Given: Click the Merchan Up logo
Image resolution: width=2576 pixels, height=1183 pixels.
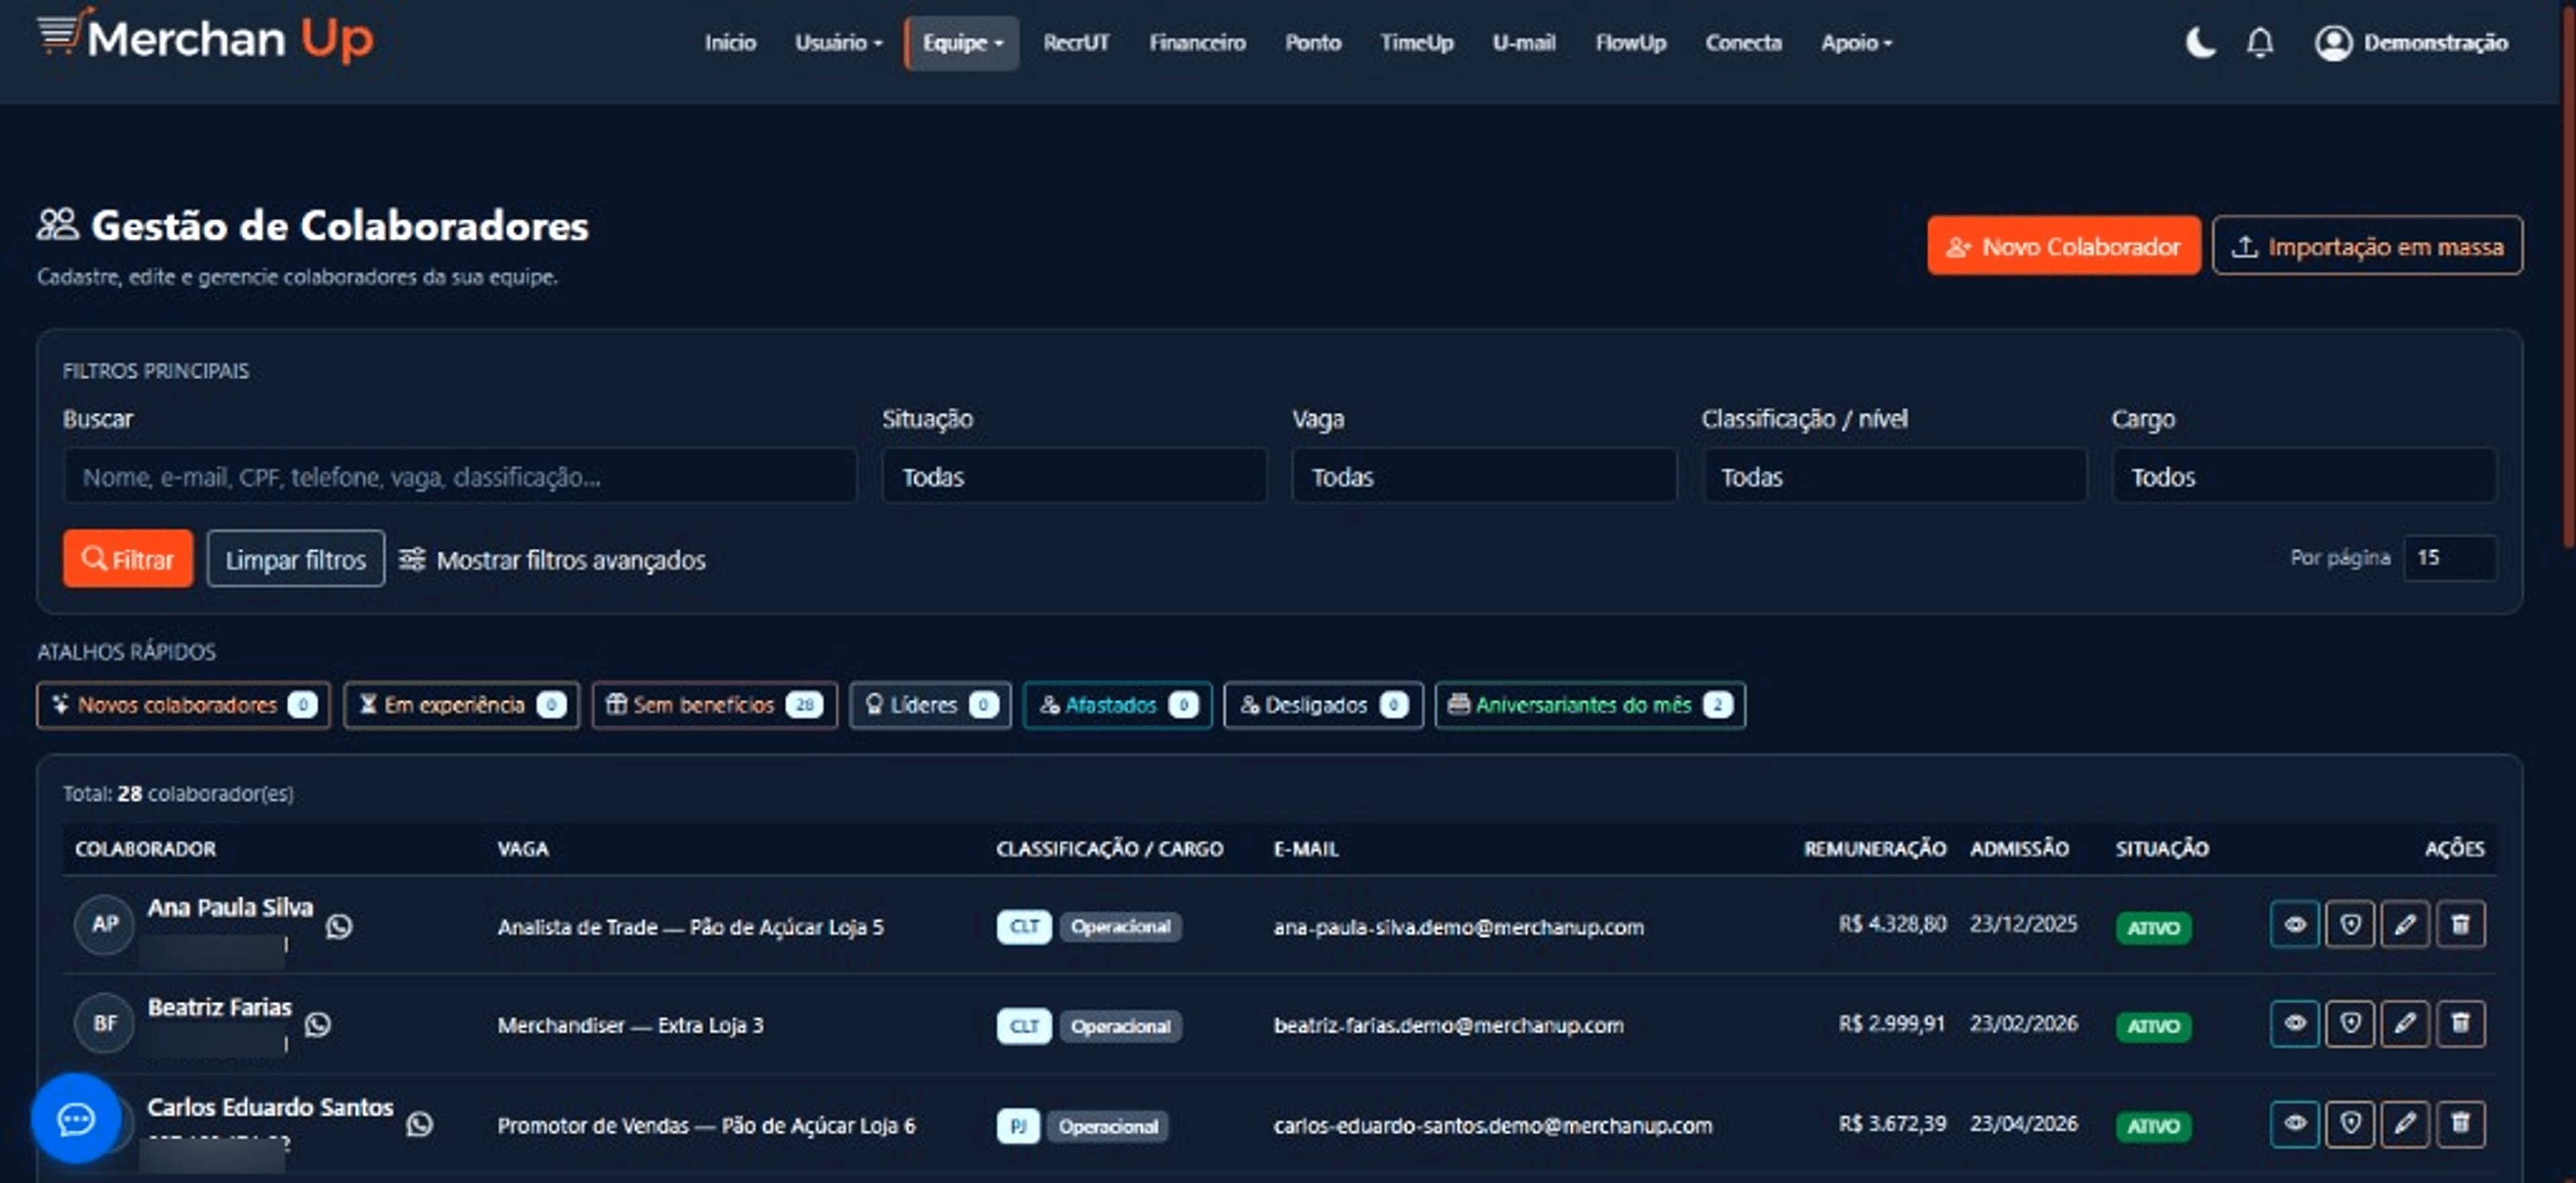Looking at the screenshot, I should point(205,37).
